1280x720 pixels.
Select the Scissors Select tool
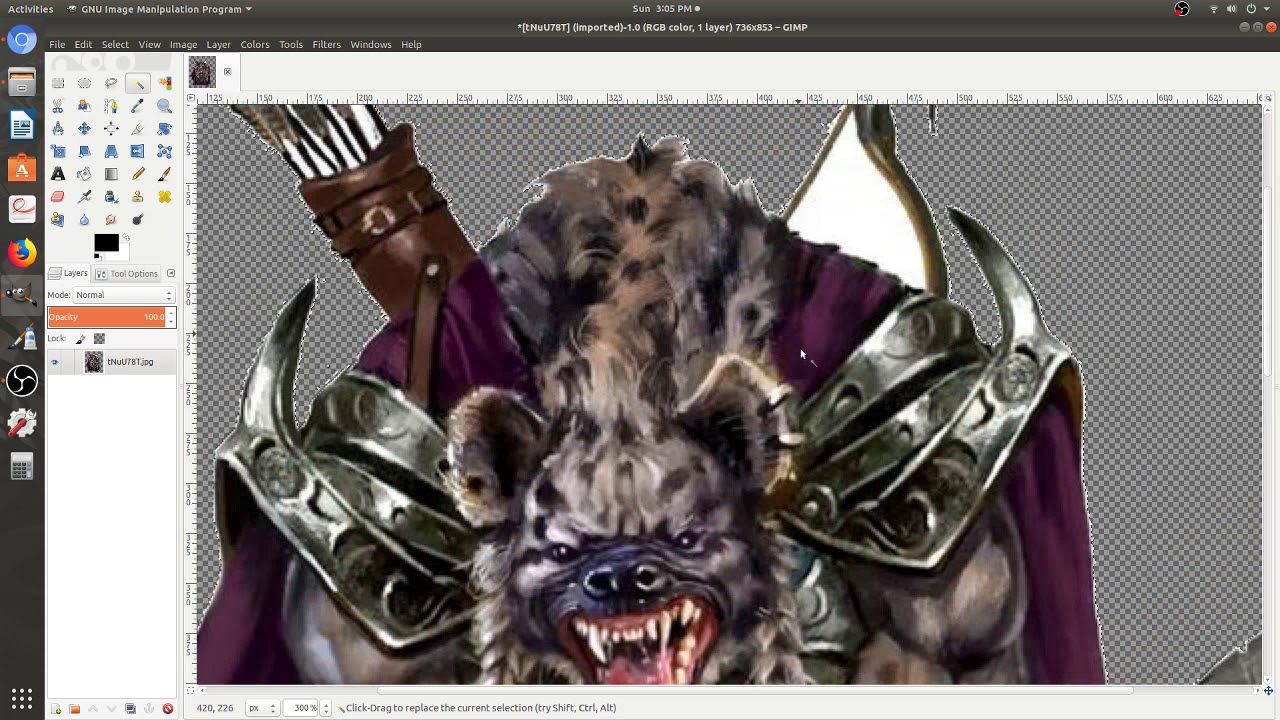[x=58, y=106]
